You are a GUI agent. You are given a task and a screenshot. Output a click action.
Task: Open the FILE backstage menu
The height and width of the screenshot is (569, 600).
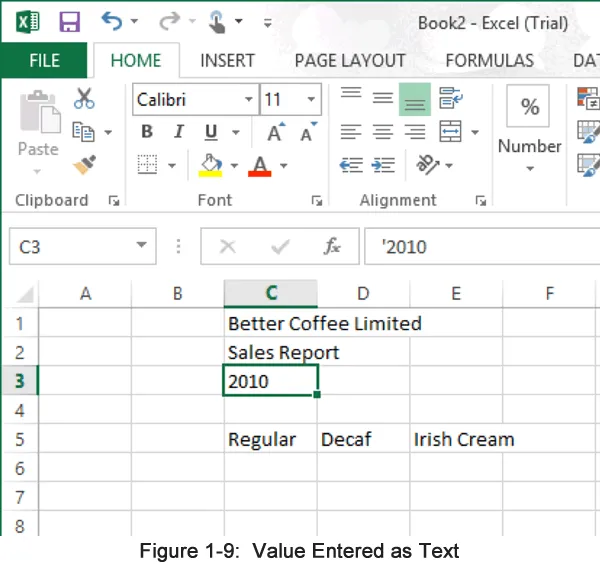44,61
